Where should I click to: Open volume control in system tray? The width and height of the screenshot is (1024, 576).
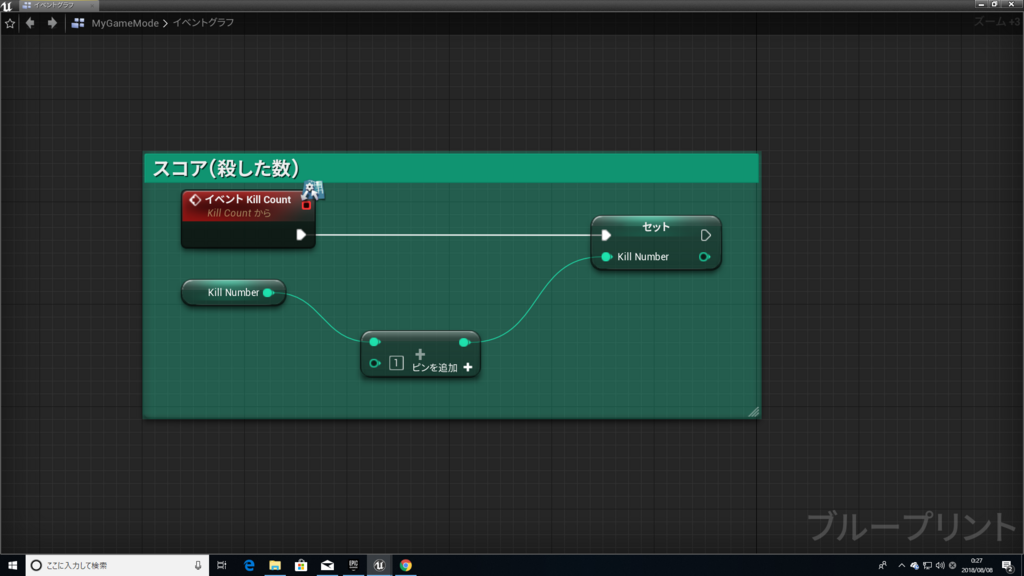940,566
